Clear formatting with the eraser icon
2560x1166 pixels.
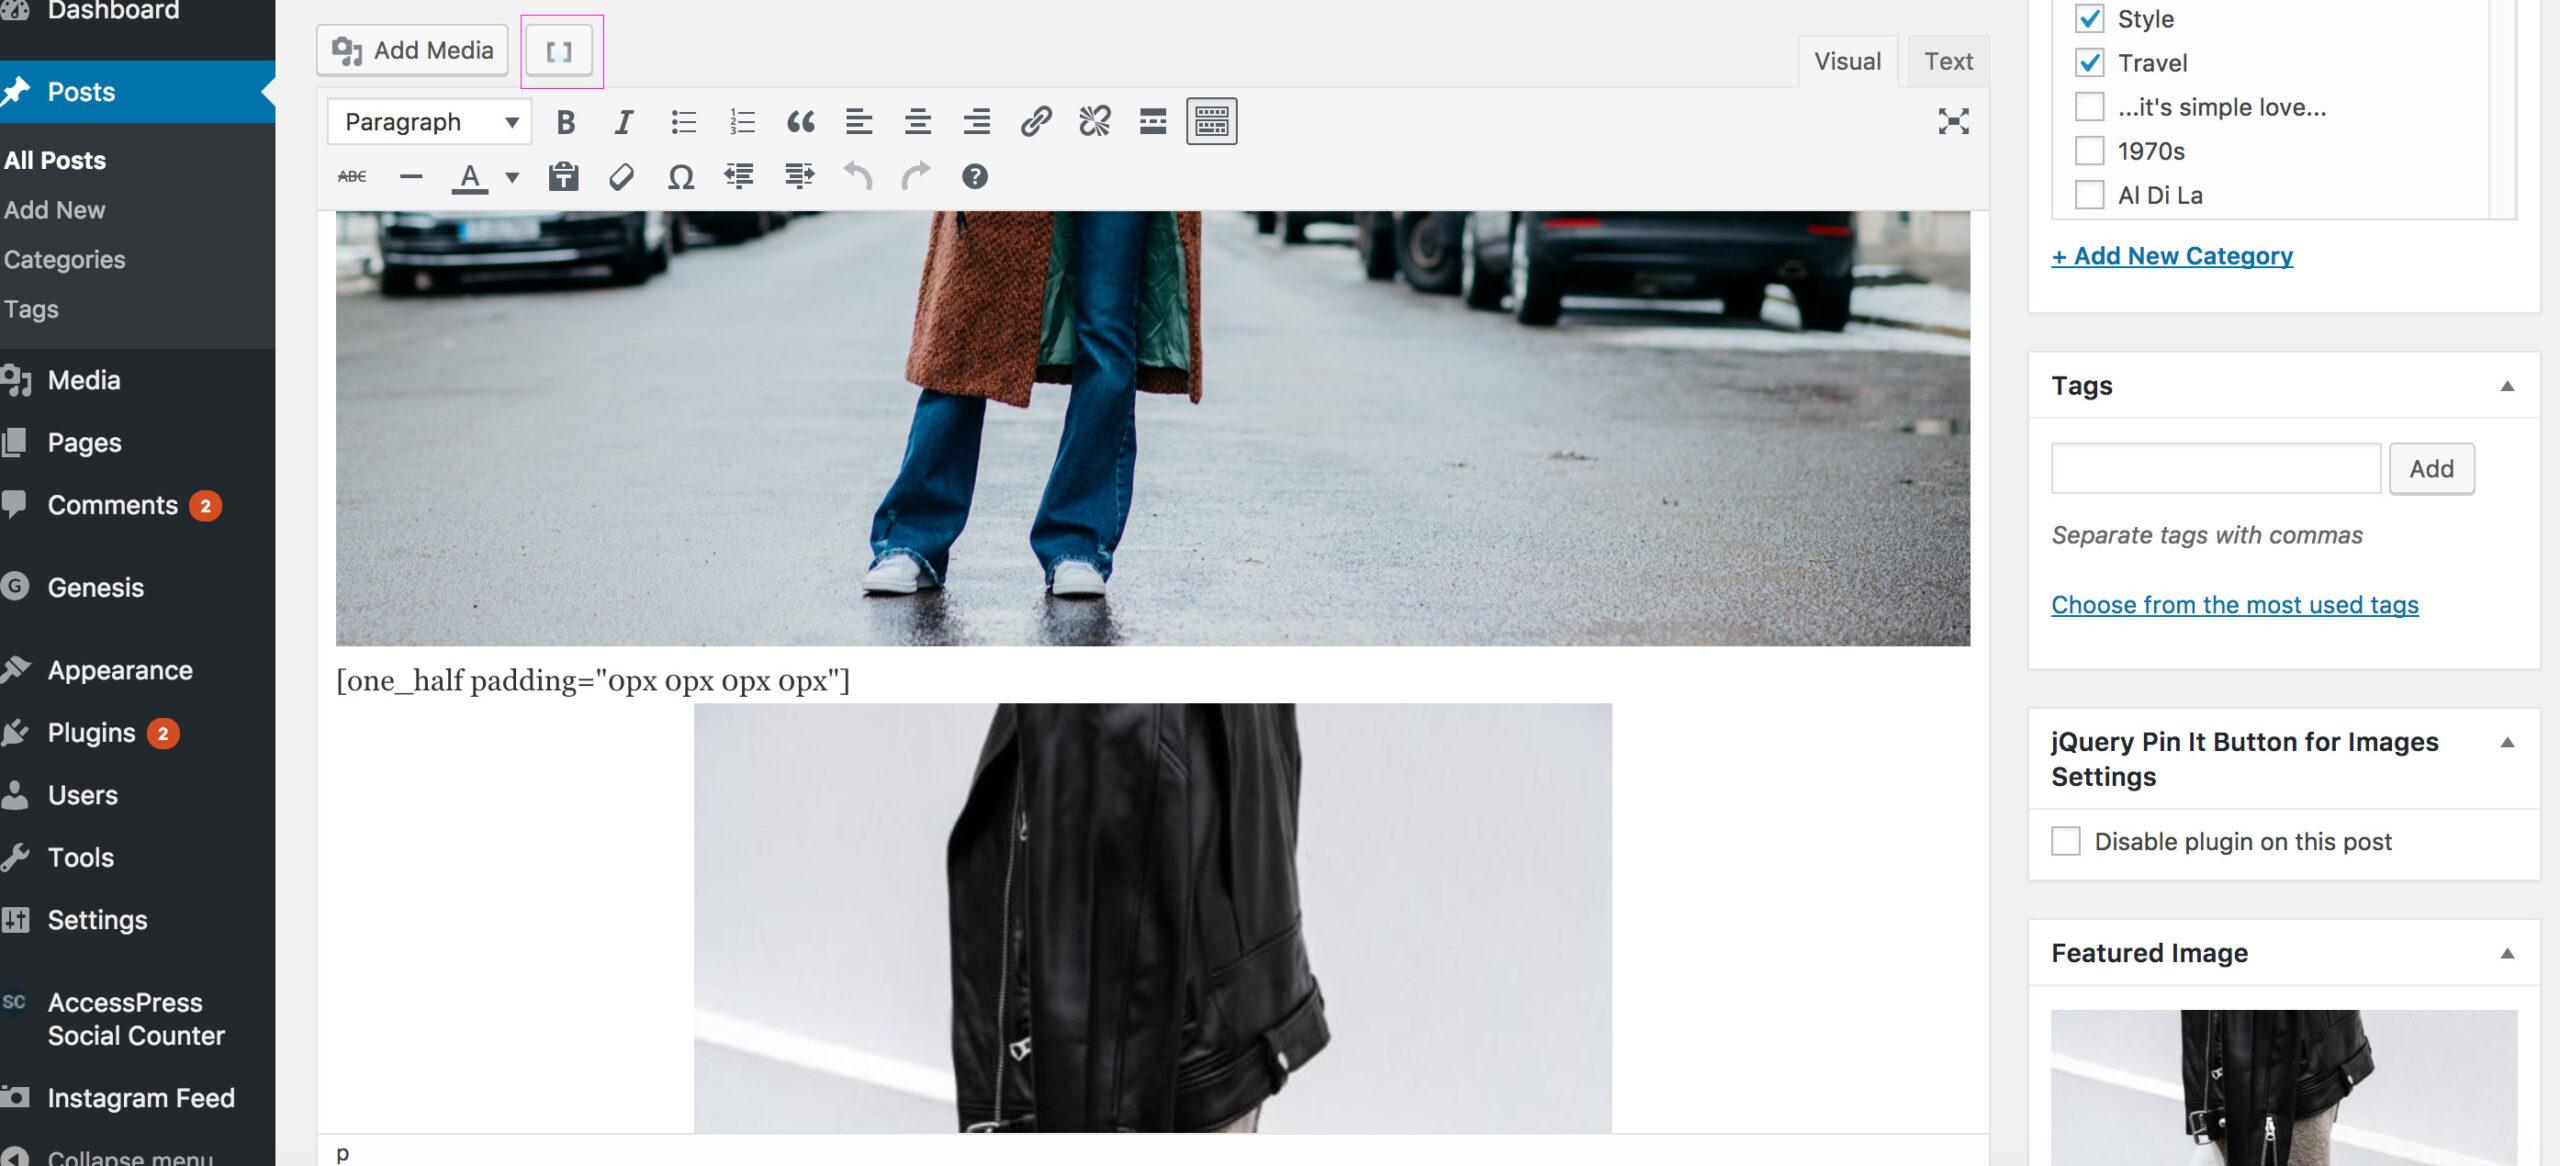click(x=622, y=177)
